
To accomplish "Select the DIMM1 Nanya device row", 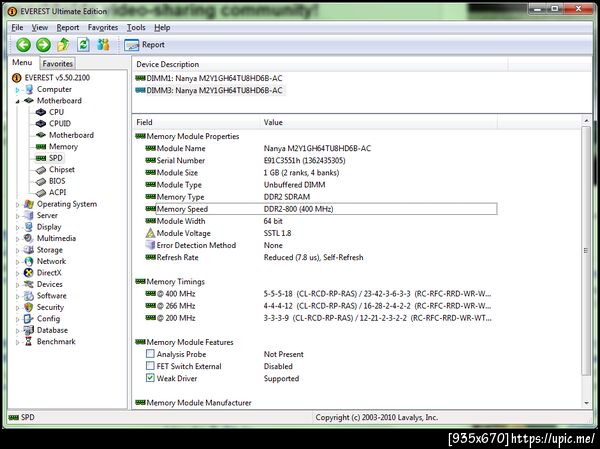I will pos(209,78).
